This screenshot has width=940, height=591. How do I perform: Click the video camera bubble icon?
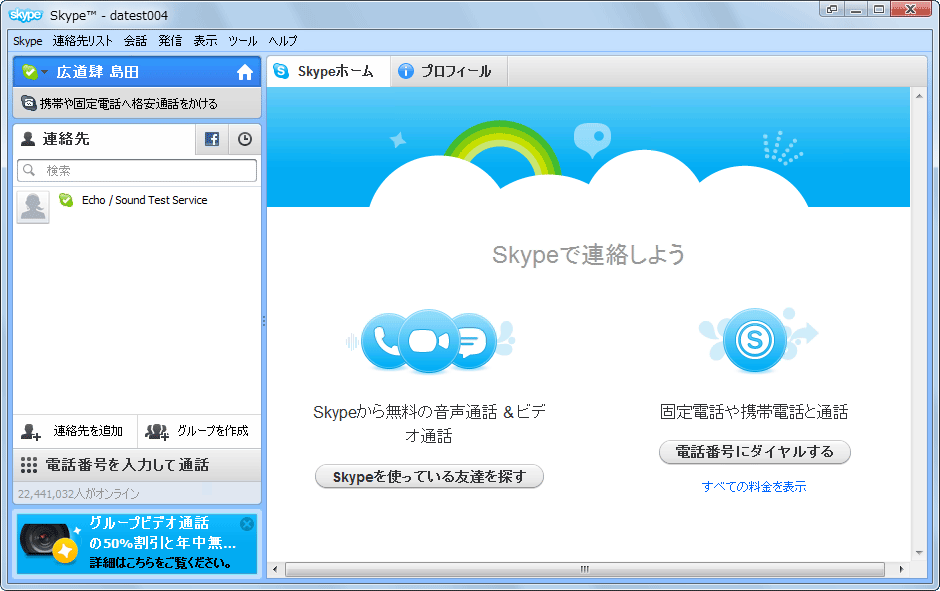pyautogui.click(x=429, y=342)
